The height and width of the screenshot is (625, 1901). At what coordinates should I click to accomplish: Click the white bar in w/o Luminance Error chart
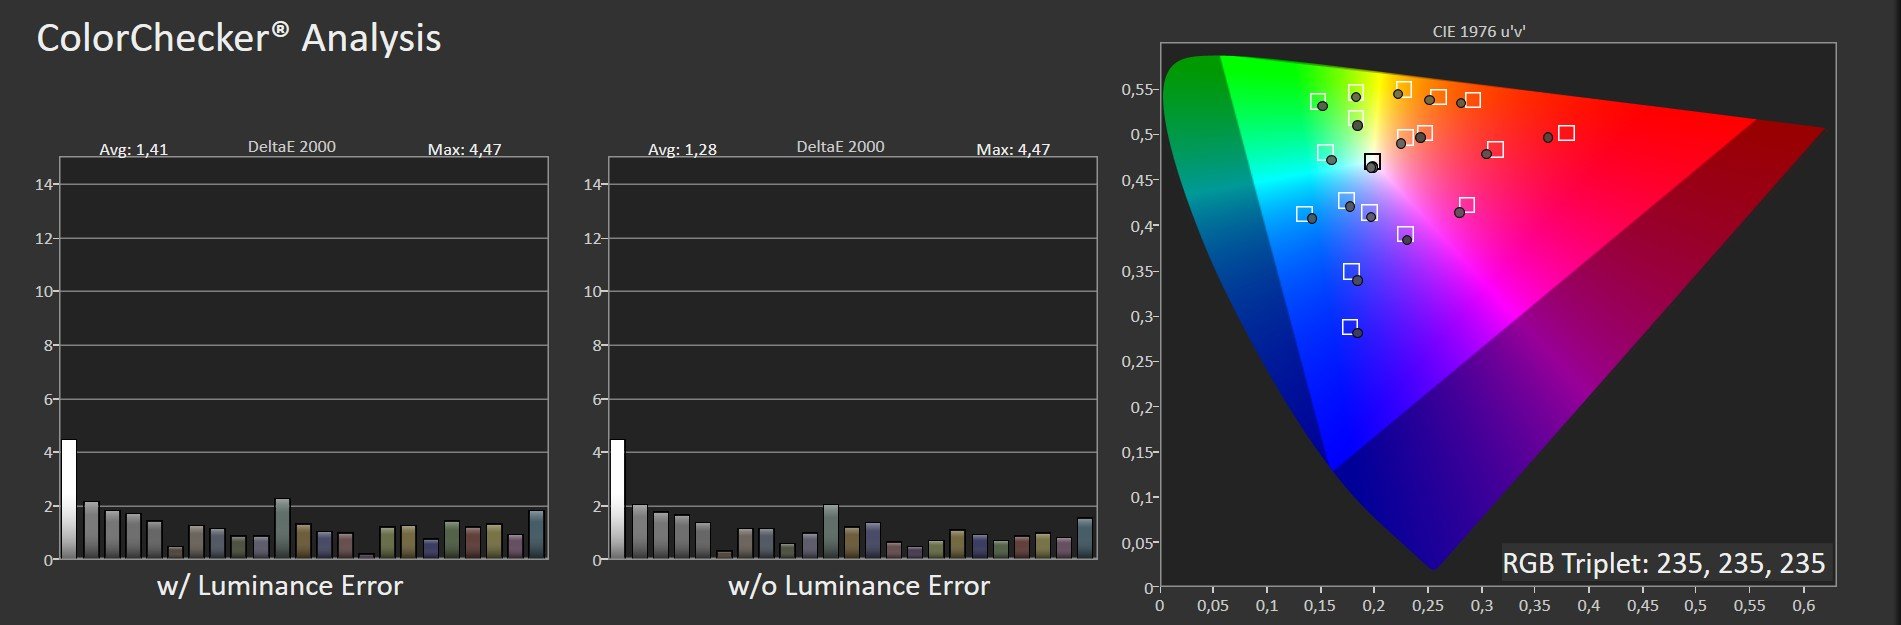617,498
